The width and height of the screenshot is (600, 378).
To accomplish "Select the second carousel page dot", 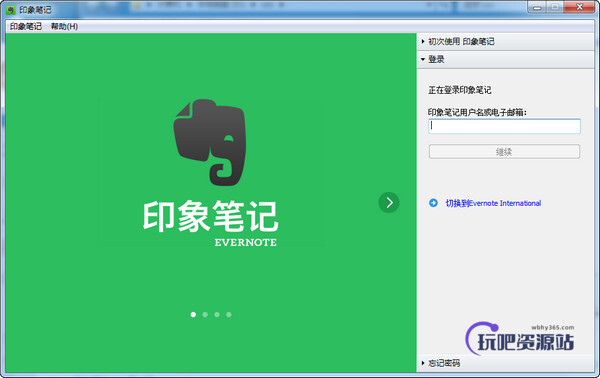I will [x=205, y=314].
